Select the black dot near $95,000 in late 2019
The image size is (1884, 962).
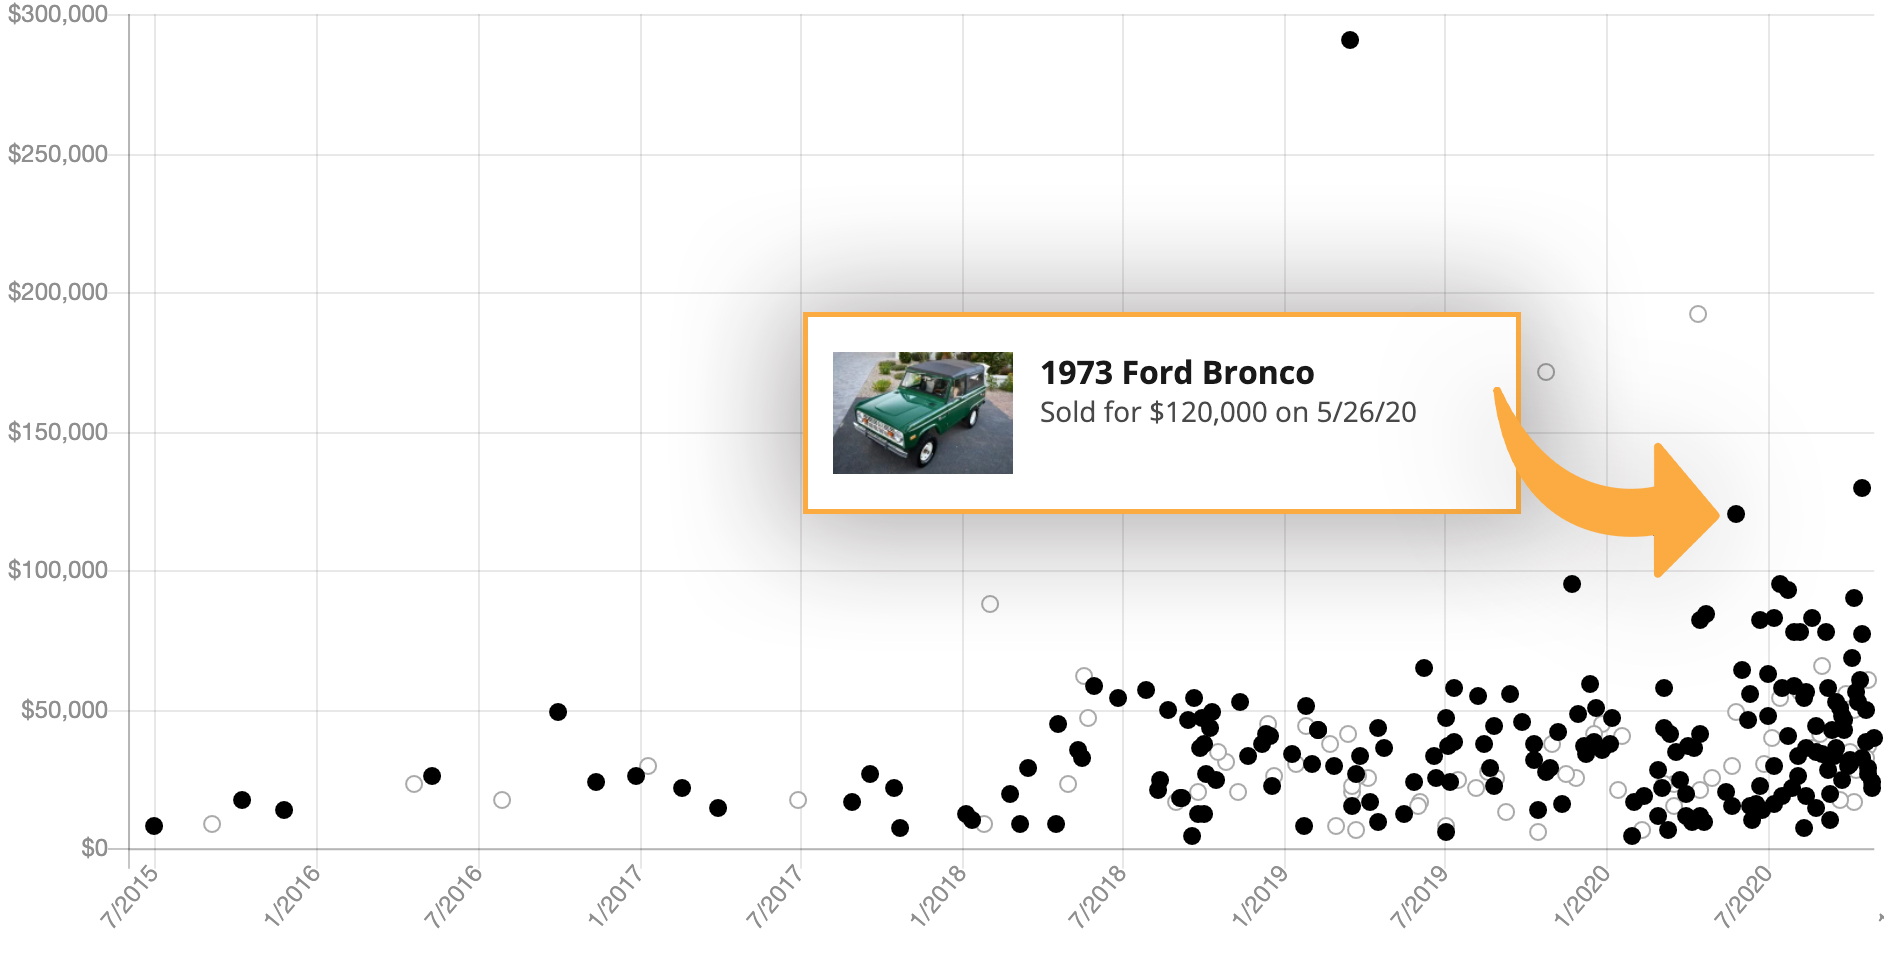[1571, 584]
